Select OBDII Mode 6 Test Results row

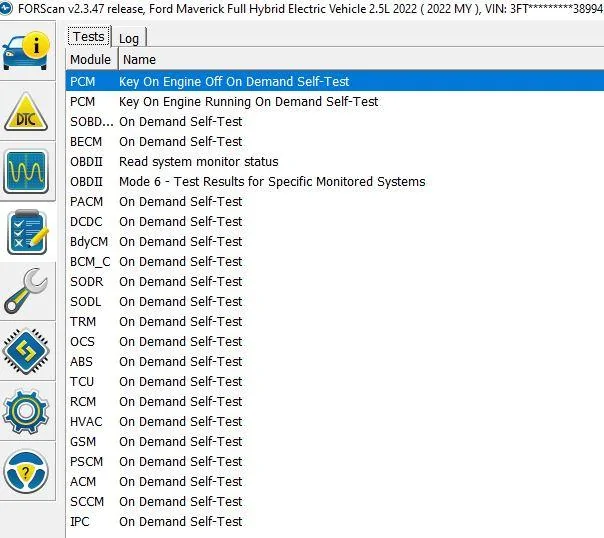[x=335, y=182]
